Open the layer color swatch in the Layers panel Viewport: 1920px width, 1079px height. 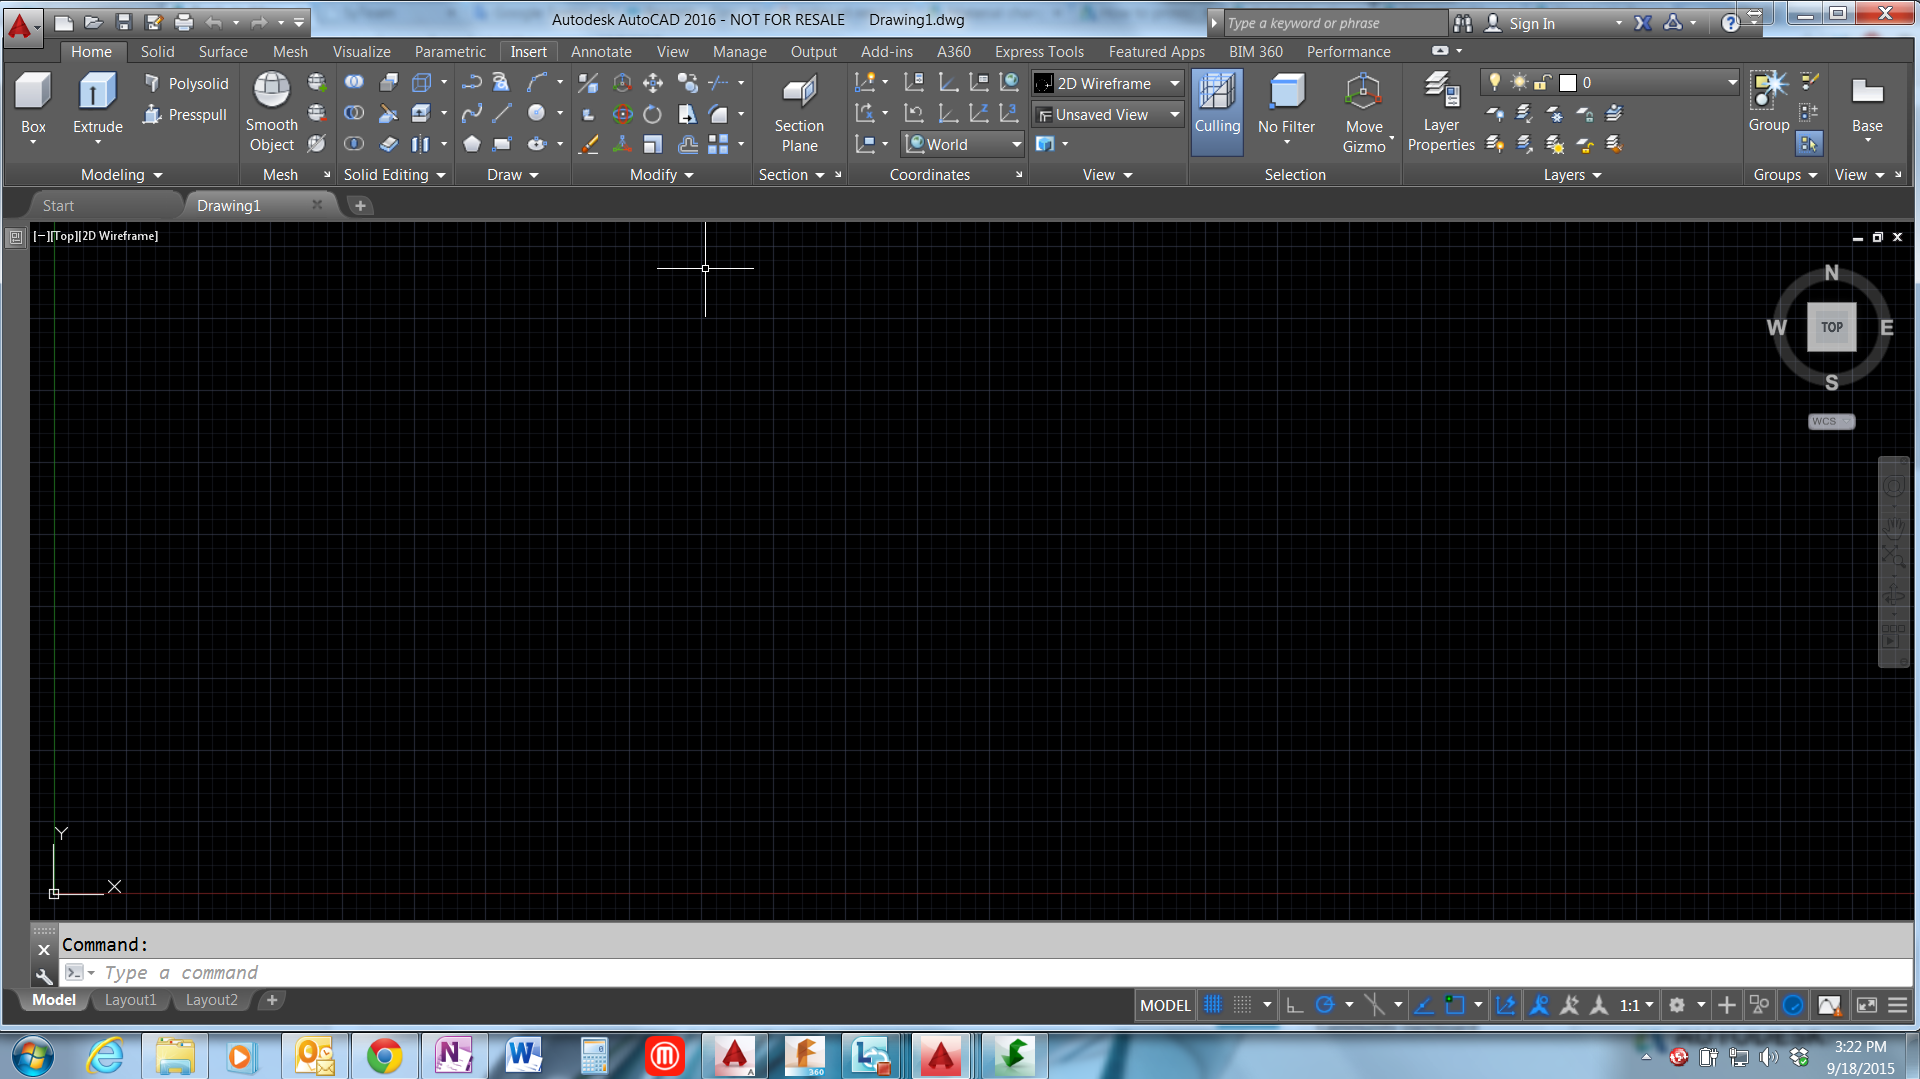[x=1568, y=83]
